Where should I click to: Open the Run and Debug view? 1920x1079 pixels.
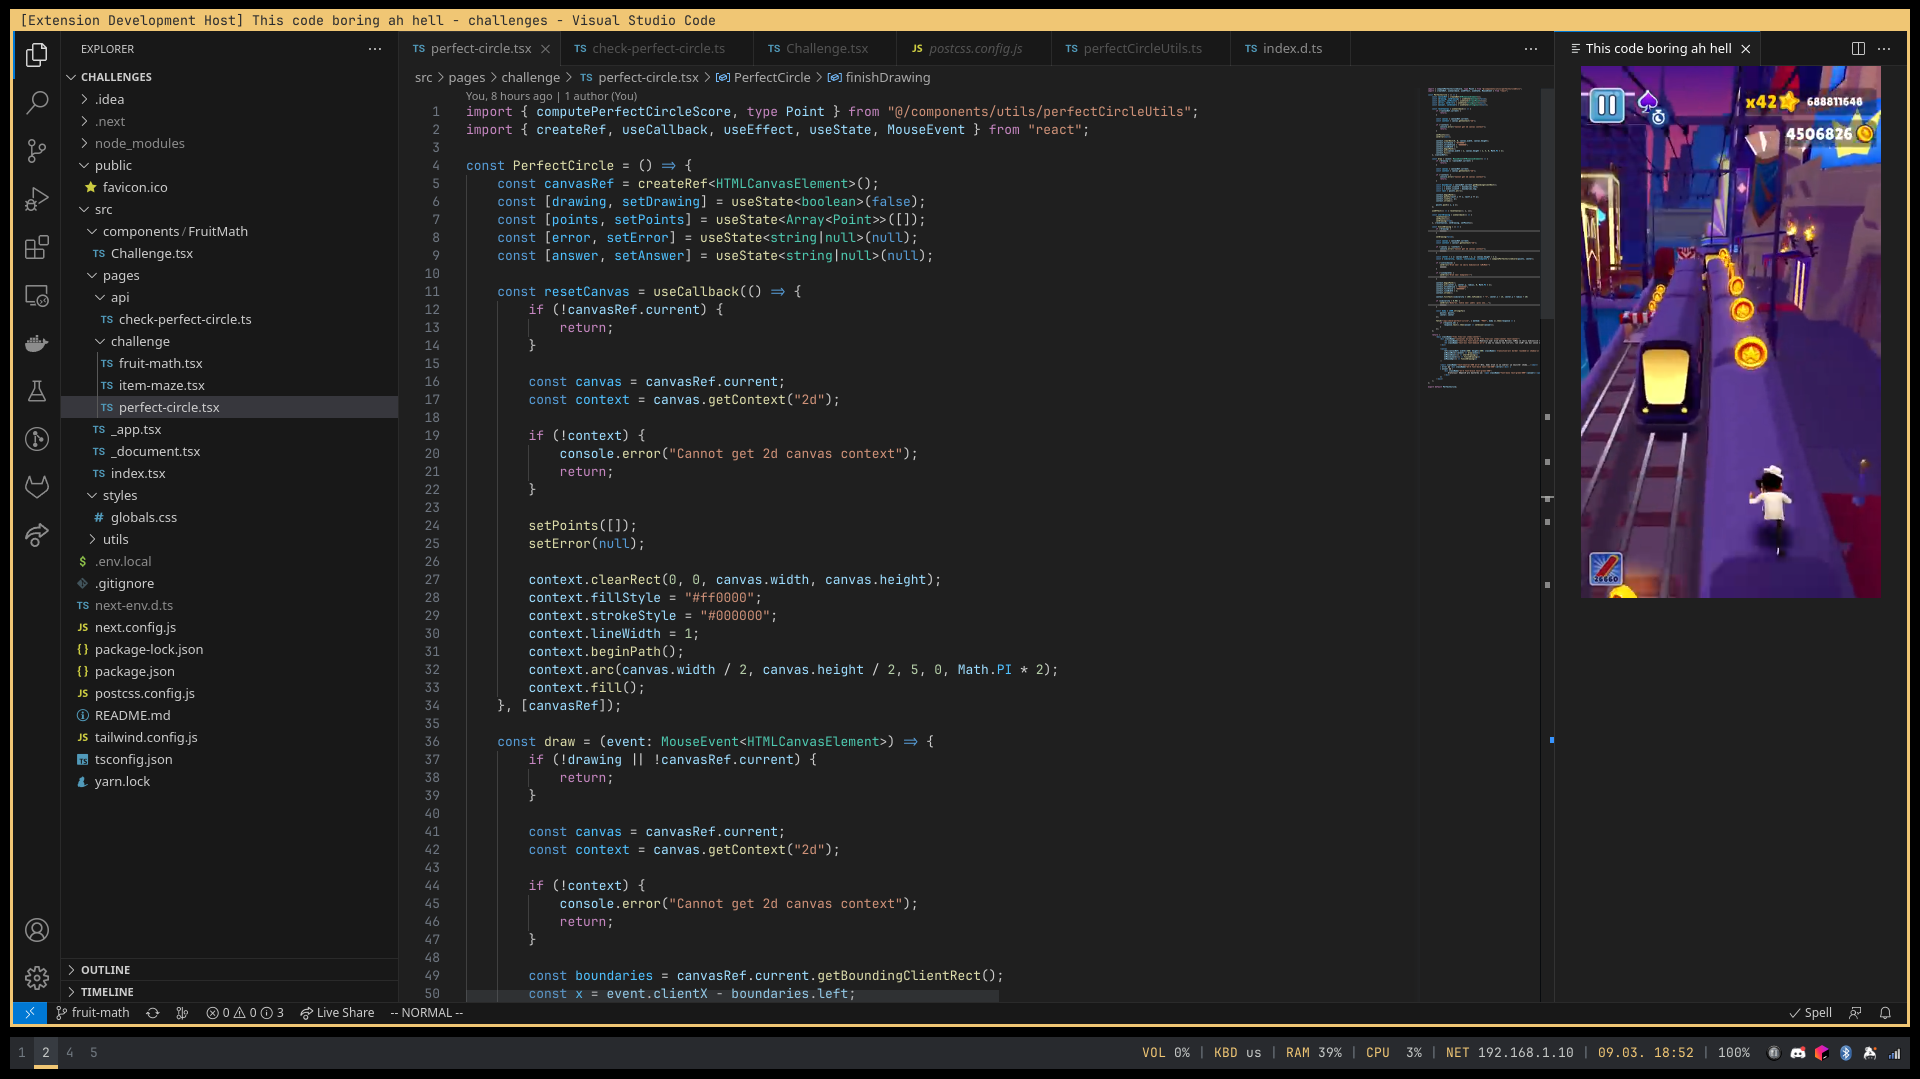pos(37,199)
